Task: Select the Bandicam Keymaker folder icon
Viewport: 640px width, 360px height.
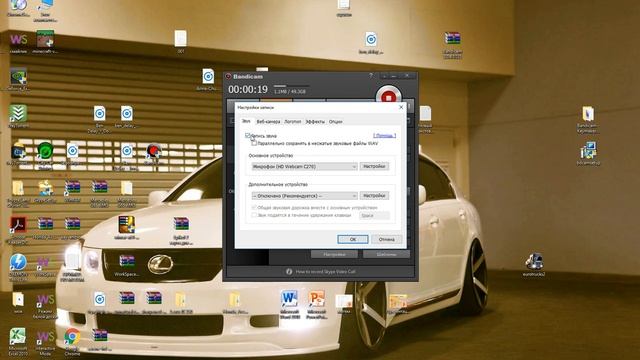Action: (x=588, y=120)
